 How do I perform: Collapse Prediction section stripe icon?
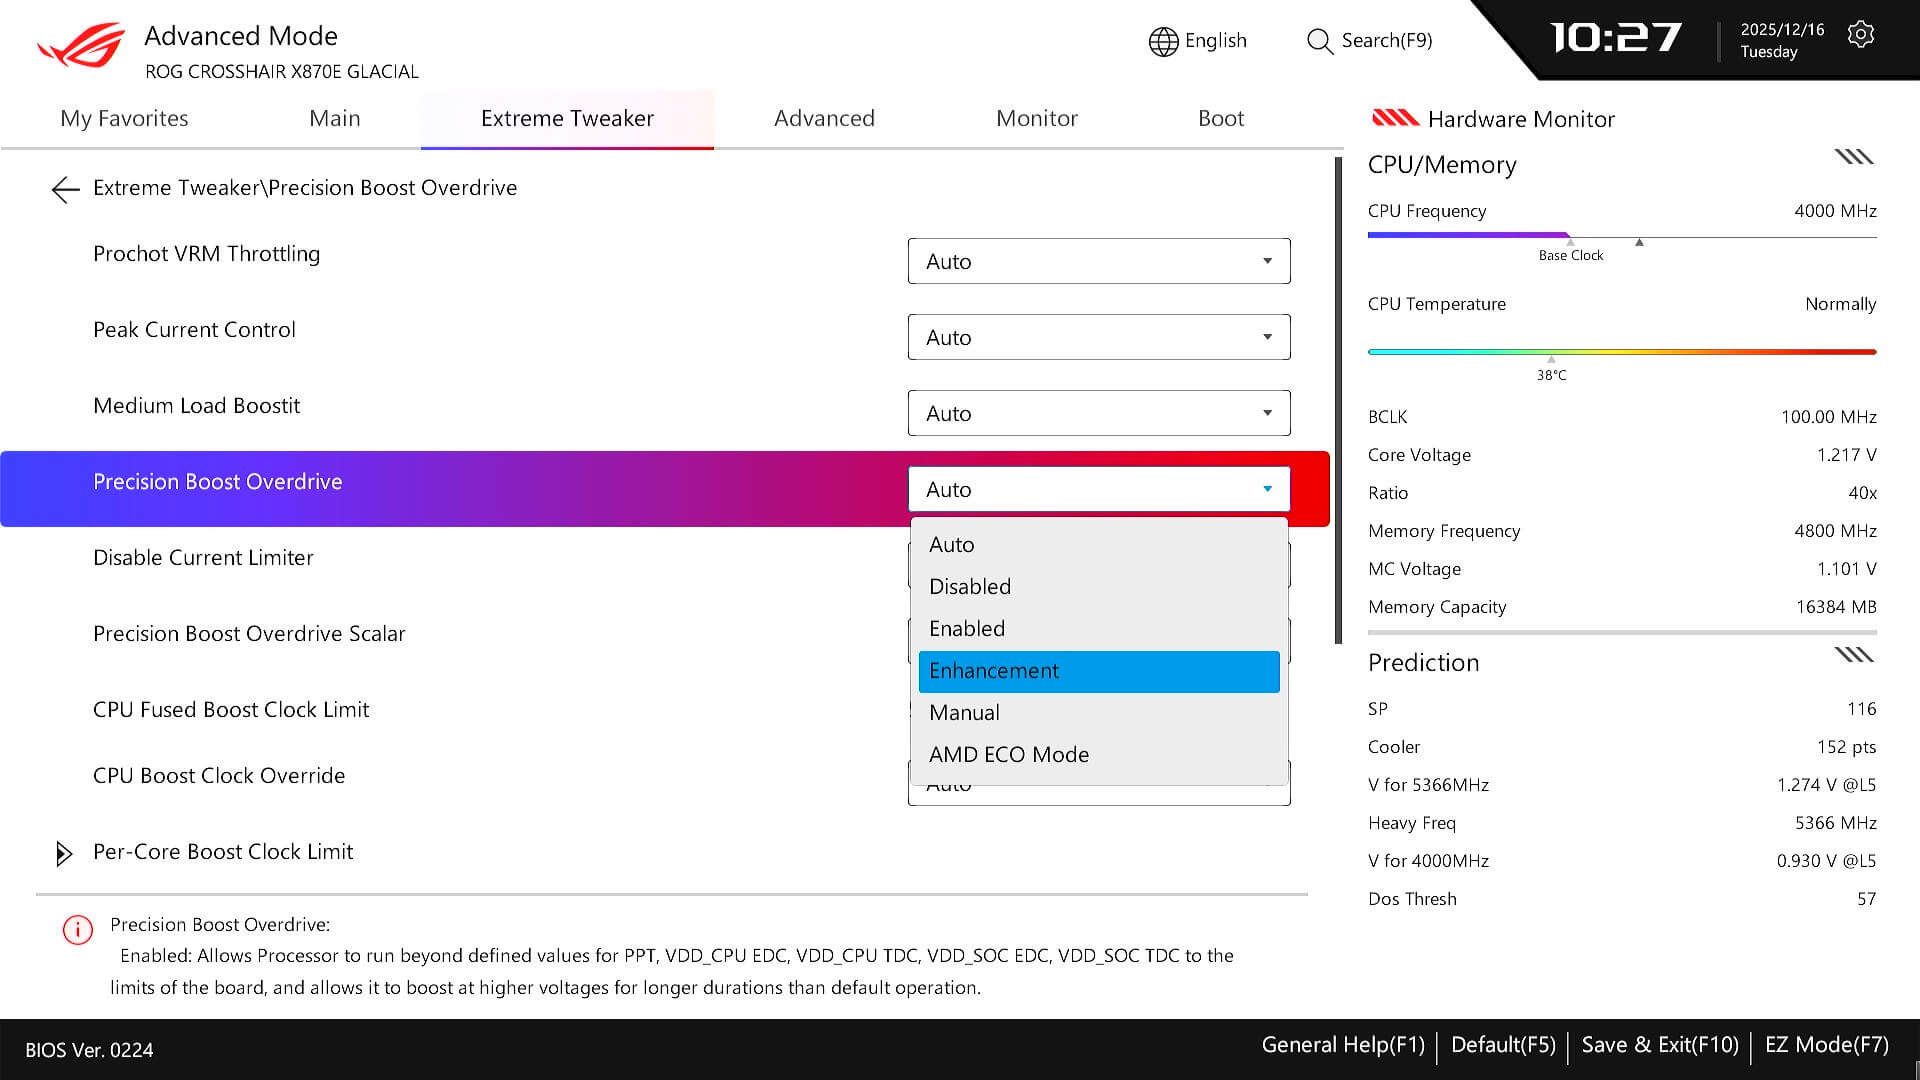coord(1853,655)
